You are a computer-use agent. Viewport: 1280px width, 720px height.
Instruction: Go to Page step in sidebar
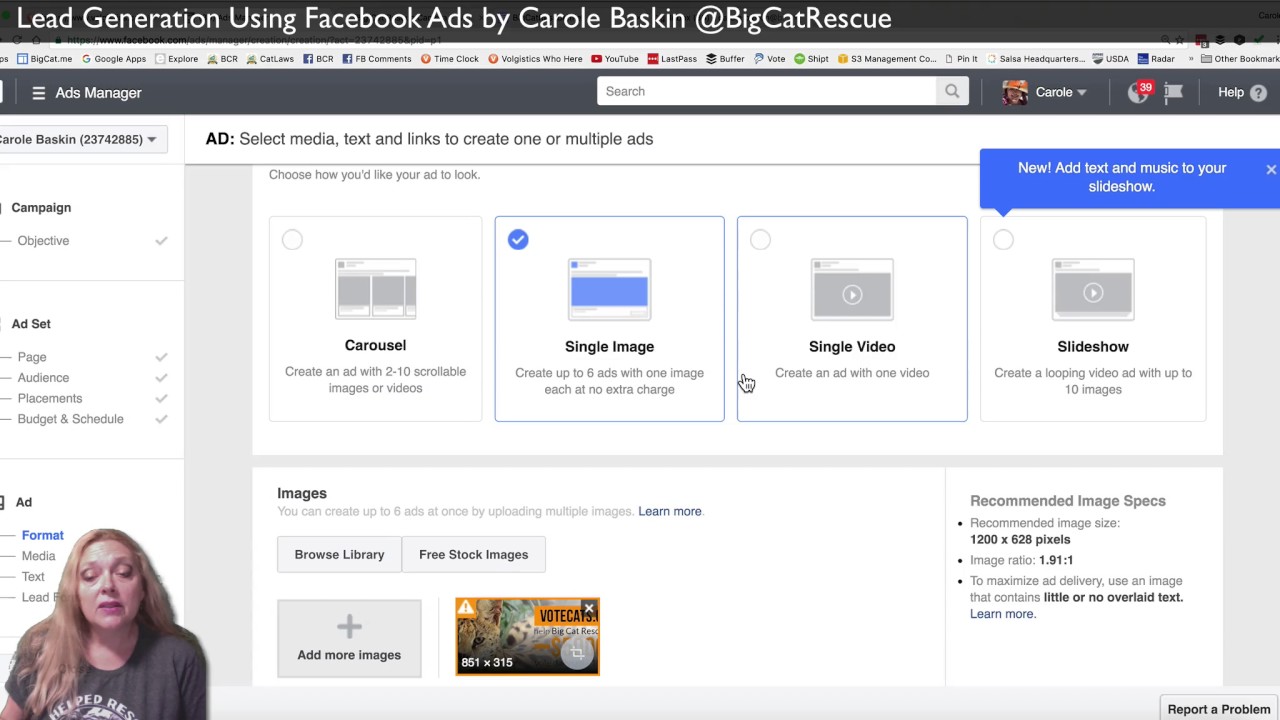point(32,357)
